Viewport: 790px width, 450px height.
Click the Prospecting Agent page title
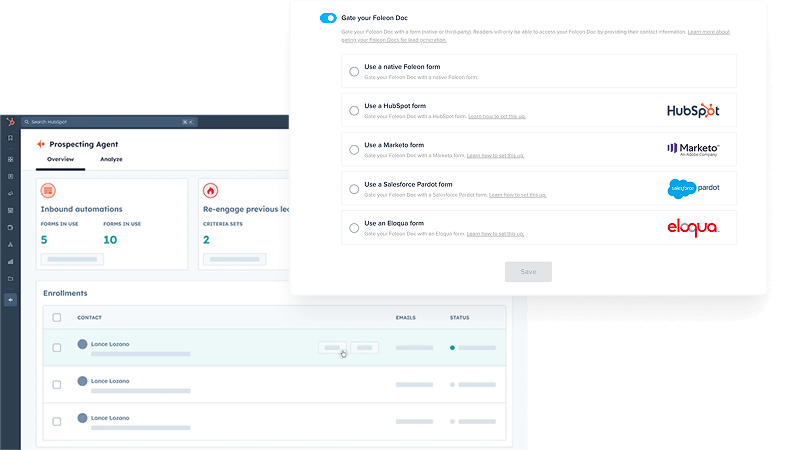[84, 144]
